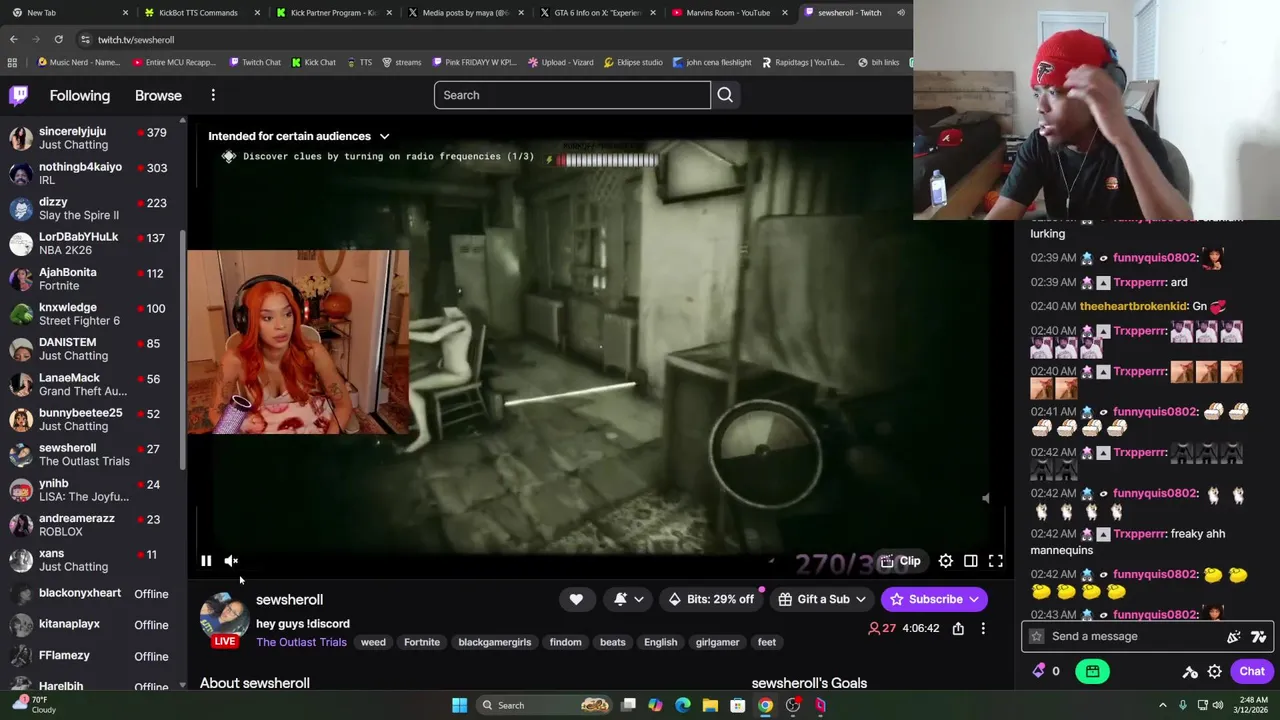
Task: Click the weed tag
Action: coord(373,642)
